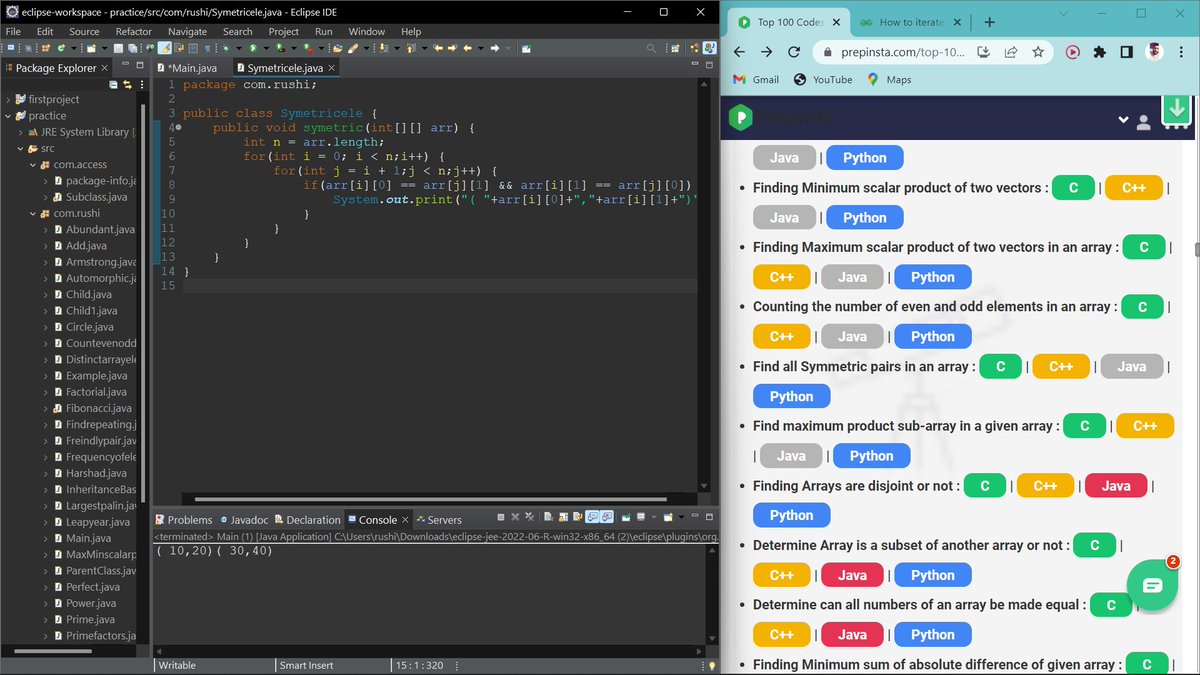This screenshot has height=675, width=1200.
Task: Go forward in Chrome browser
Action: pyautogui.click(x=766, y=52)
